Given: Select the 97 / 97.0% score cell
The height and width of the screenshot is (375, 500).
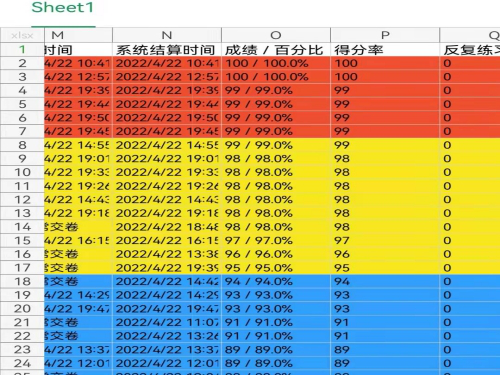Looking at the screenshot, I should tap(276, 240).
